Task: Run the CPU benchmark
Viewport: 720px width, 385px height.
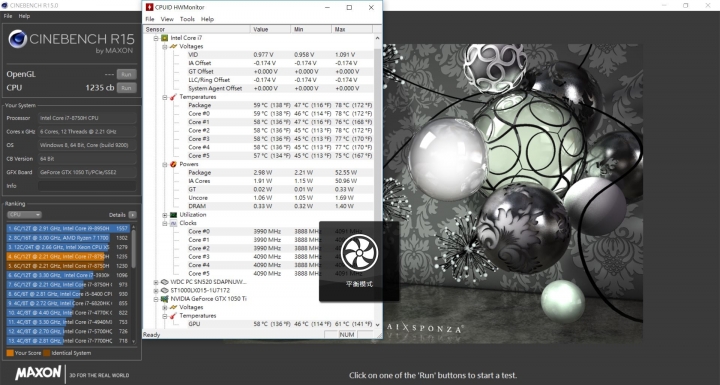Action: pos(126,88)
